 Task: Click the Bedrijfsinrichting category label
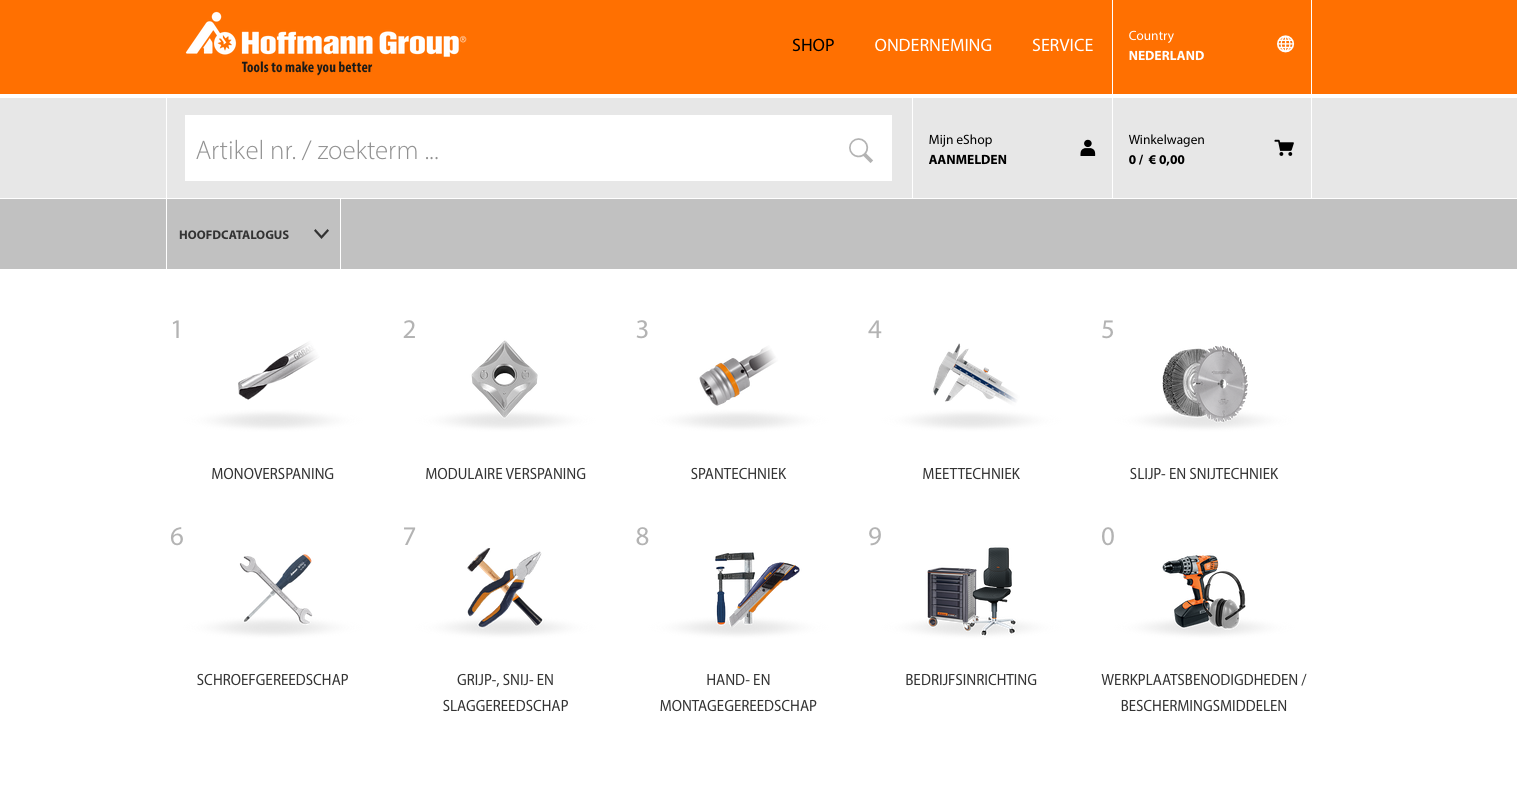pos(970,680)
